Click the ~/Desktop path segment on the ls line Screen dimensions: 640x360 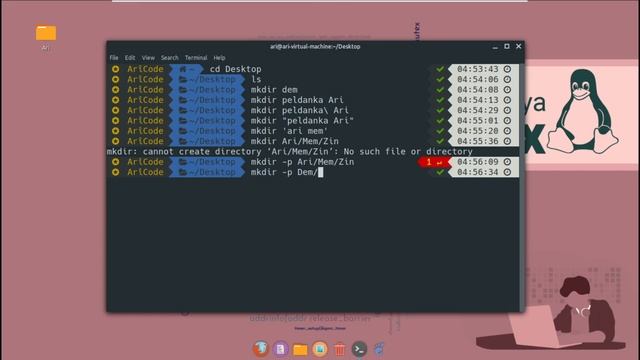pos(207,79)
